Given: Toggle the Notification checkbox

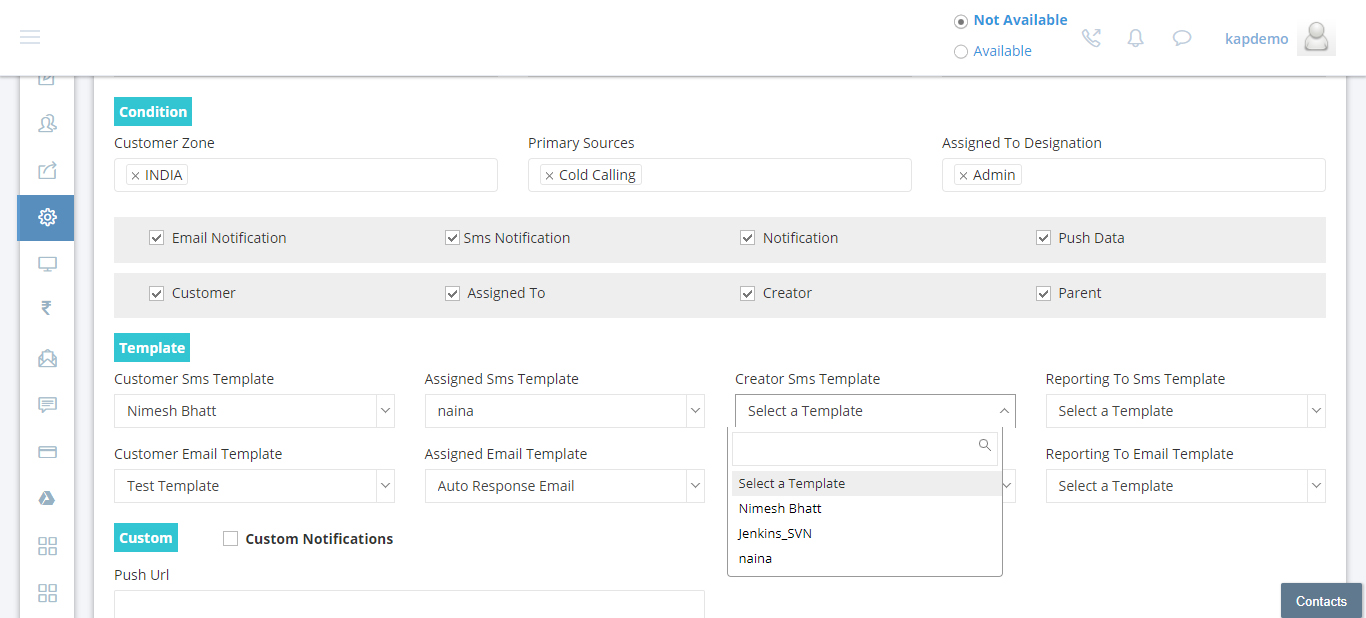Looking at the screenshot, I should coord(747,238).
